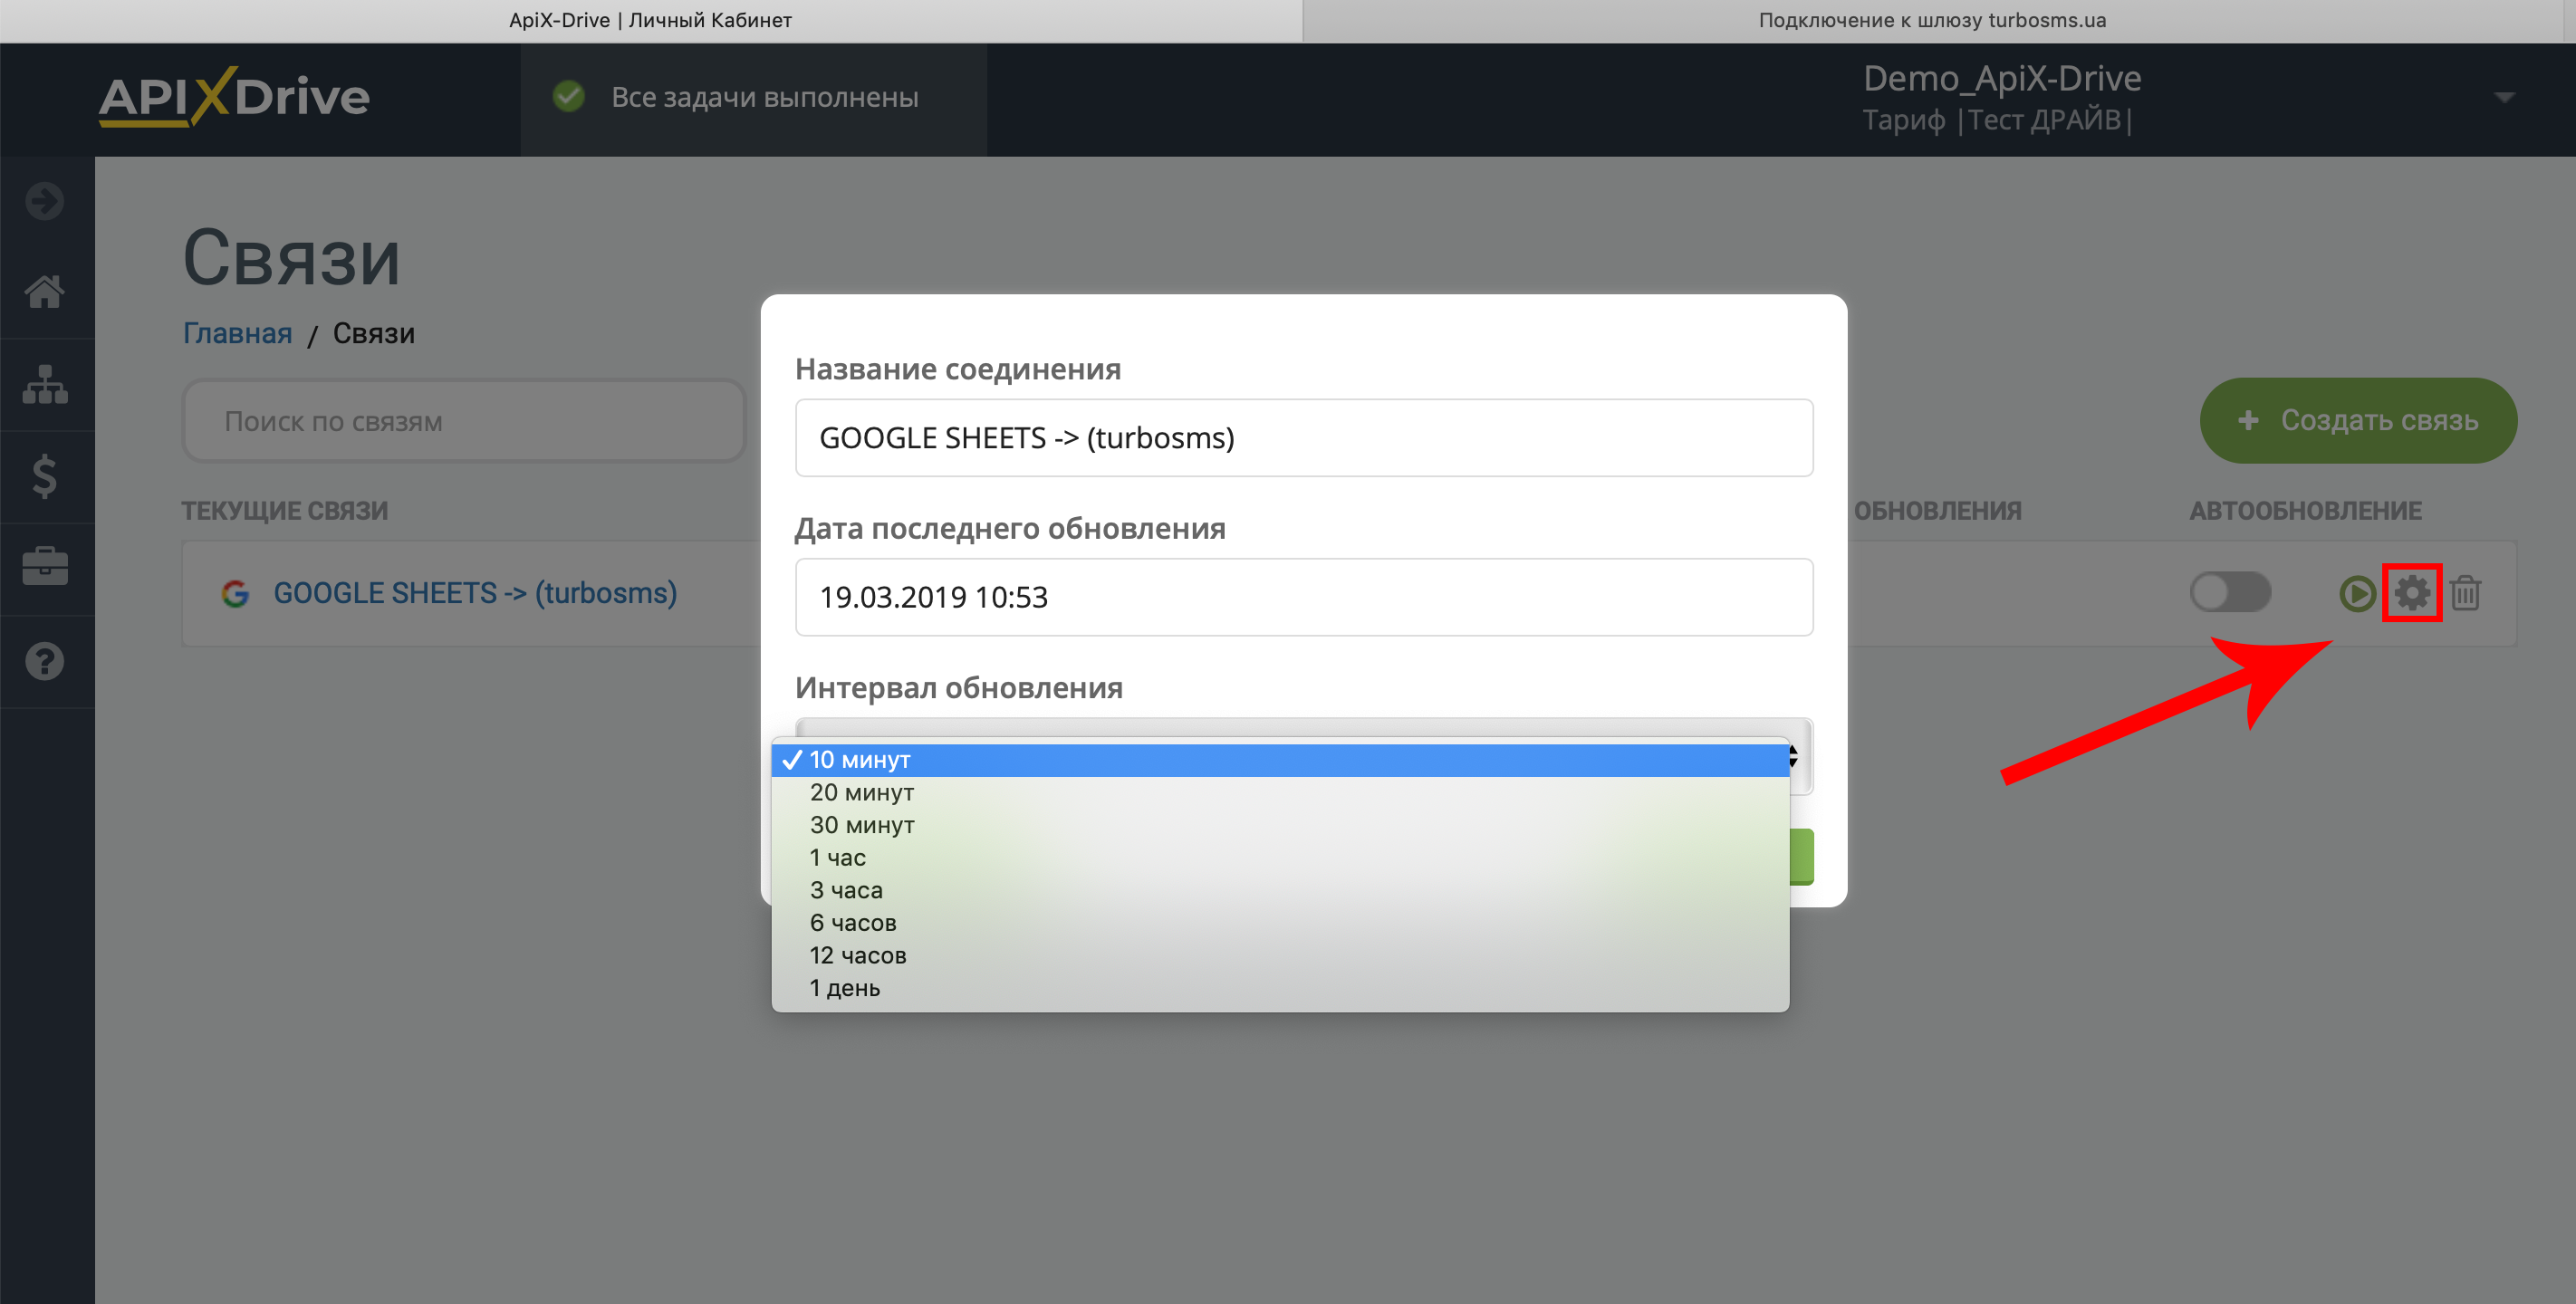Focus the Поиск по связям search field
This screenshot has height=1304, width=2576.
point(464,421)
